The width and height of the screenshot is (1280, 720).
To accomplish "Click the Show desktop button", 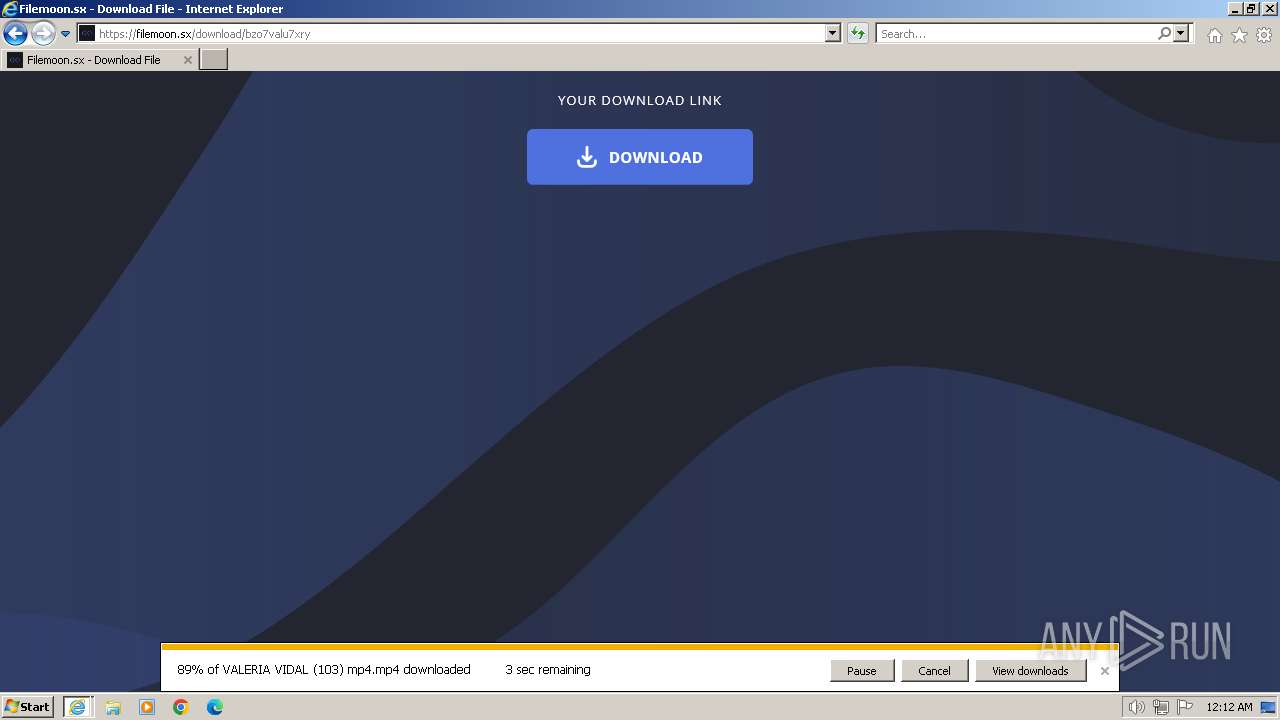I will tap(1268, 707).
